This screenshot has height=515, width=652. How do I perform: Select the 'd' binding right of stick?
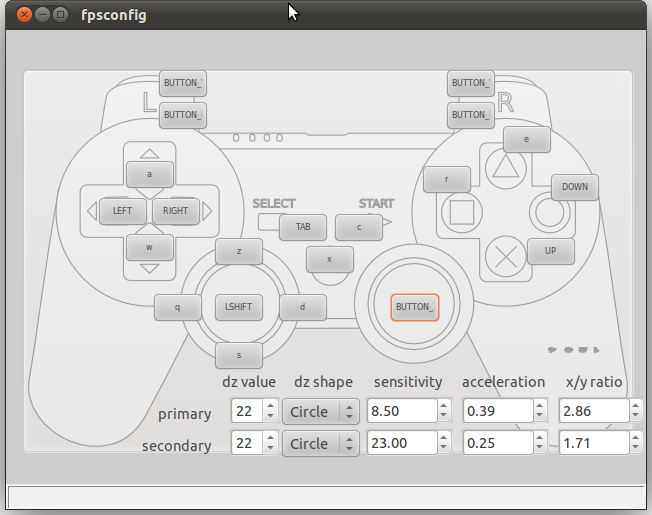pos(302,307)
